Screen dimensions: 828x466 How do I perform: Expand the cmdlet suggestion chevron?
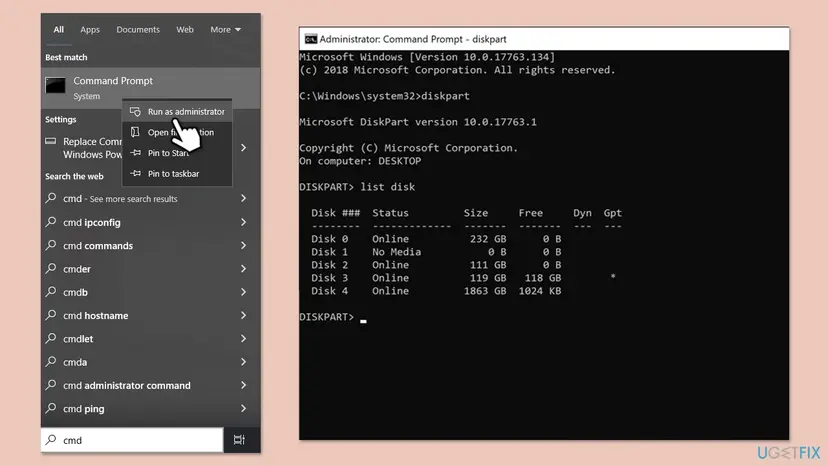point(243,338)
